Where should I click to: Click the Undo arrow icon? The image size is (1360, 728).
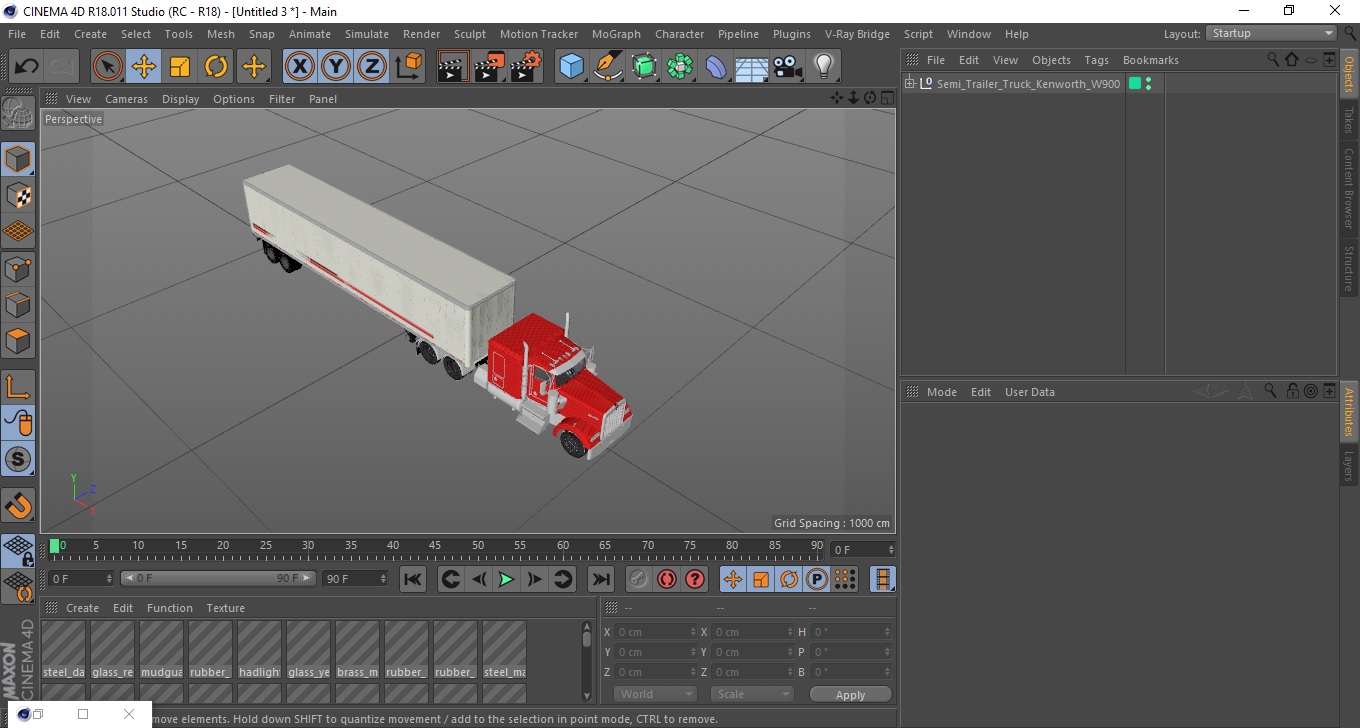[26, 67]
